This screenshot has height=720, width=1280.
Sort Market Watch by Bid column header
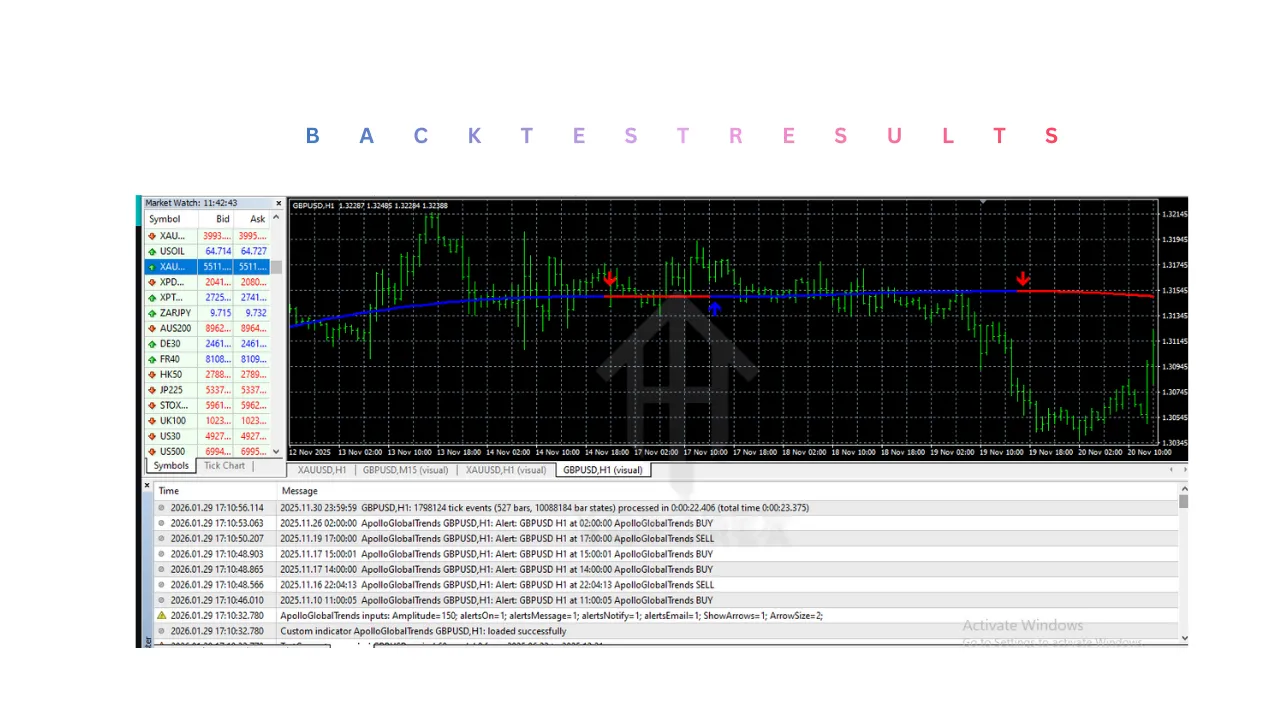click(x=216, y=219)
